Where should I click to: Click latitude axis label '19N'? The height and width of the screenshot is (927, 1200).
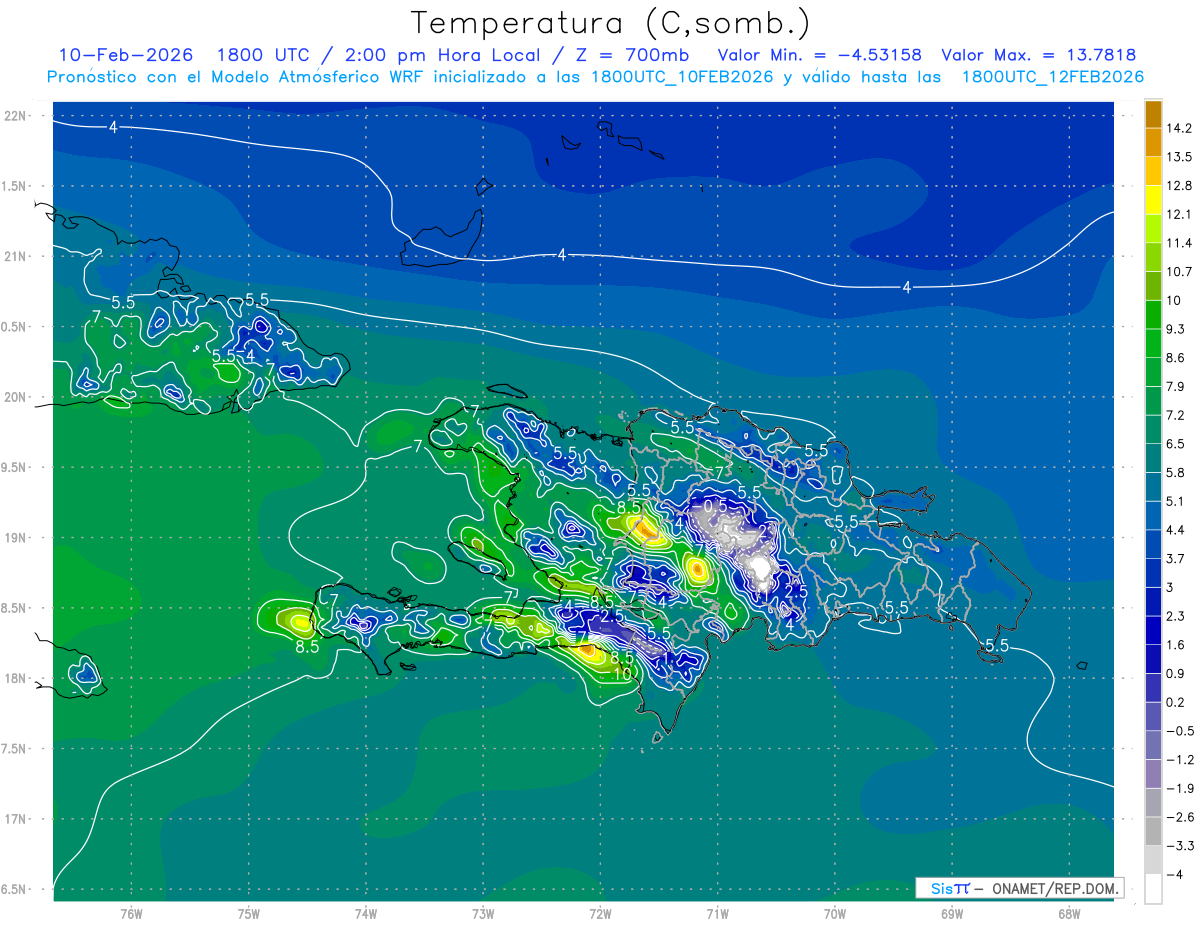pyautogui.click(x=16, y=538)
